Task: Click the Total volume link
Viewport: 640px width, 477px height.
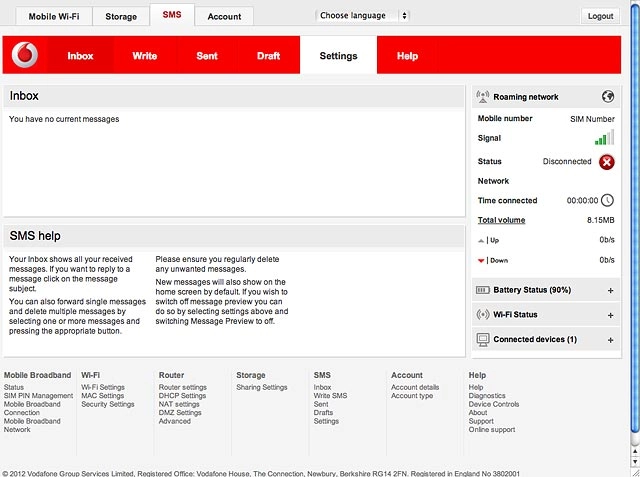Action: point(501,220)
